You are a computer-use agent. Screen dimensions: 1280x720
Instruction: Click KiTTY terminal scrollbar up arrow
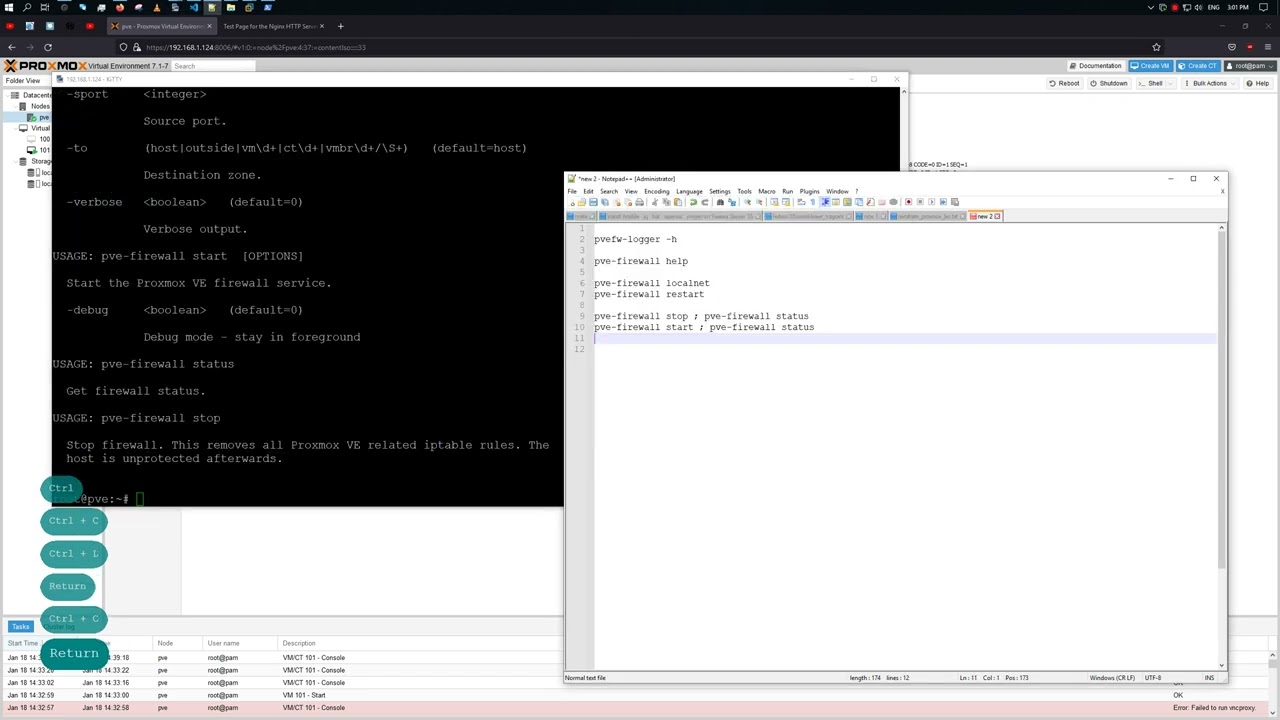click(x=904, y=92)
